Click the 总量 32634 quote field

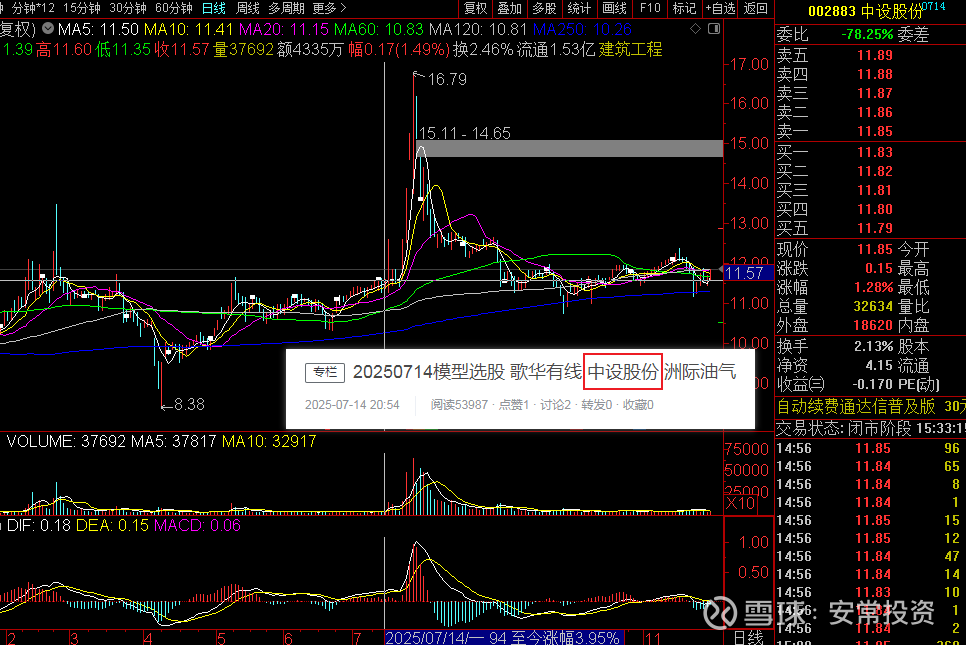[x=835, y=306]
